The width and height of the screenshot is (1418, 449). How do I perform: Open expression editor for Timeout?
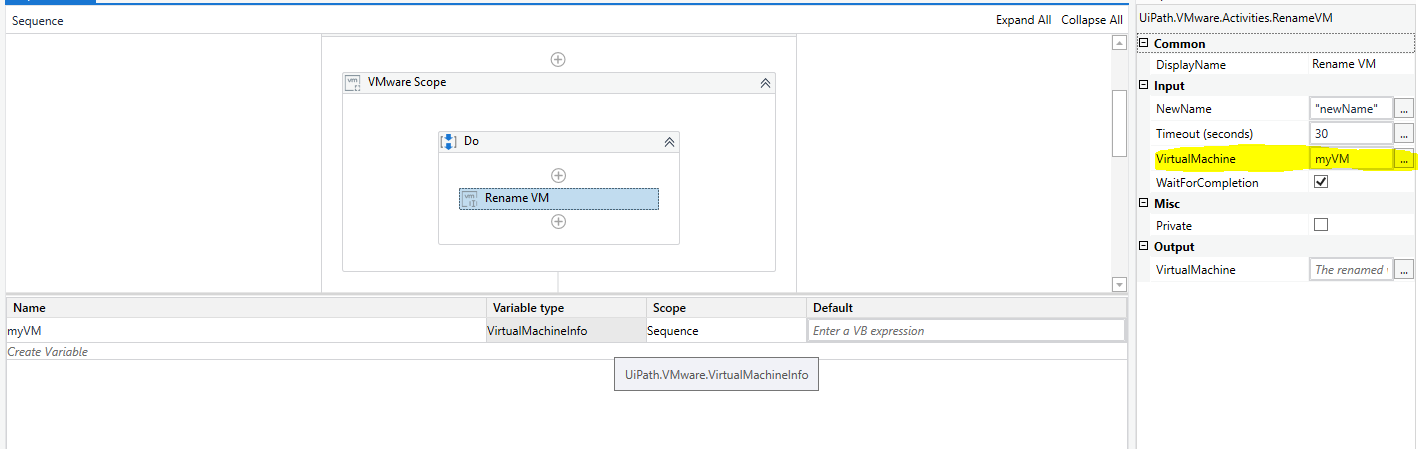coord(1404,133)
